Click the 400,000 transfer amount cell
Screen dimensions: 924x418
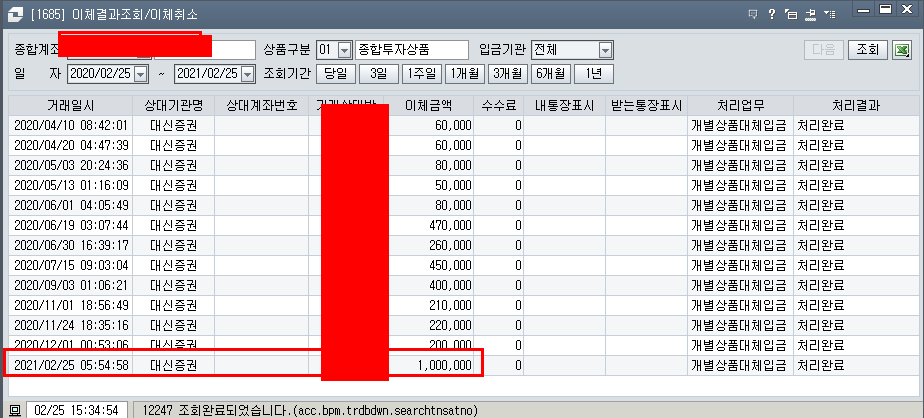point(429,286)
